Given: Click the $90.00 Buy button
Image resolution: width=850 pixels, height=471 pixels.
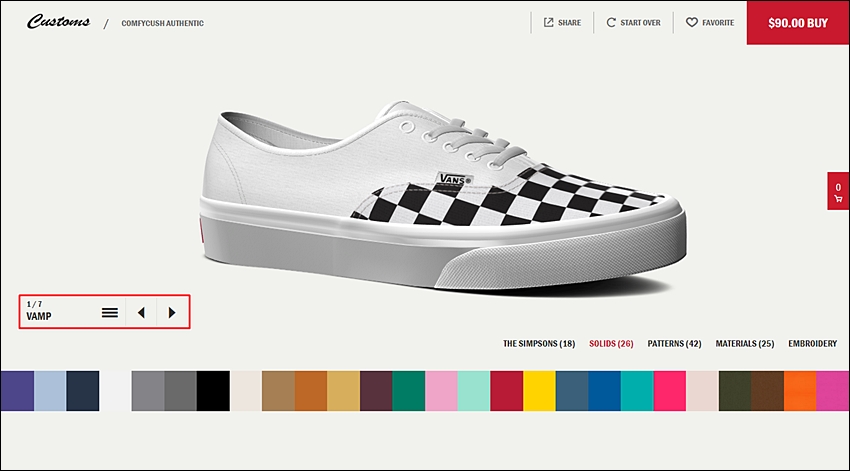Looking at the screenshot, I should (798, 23).
